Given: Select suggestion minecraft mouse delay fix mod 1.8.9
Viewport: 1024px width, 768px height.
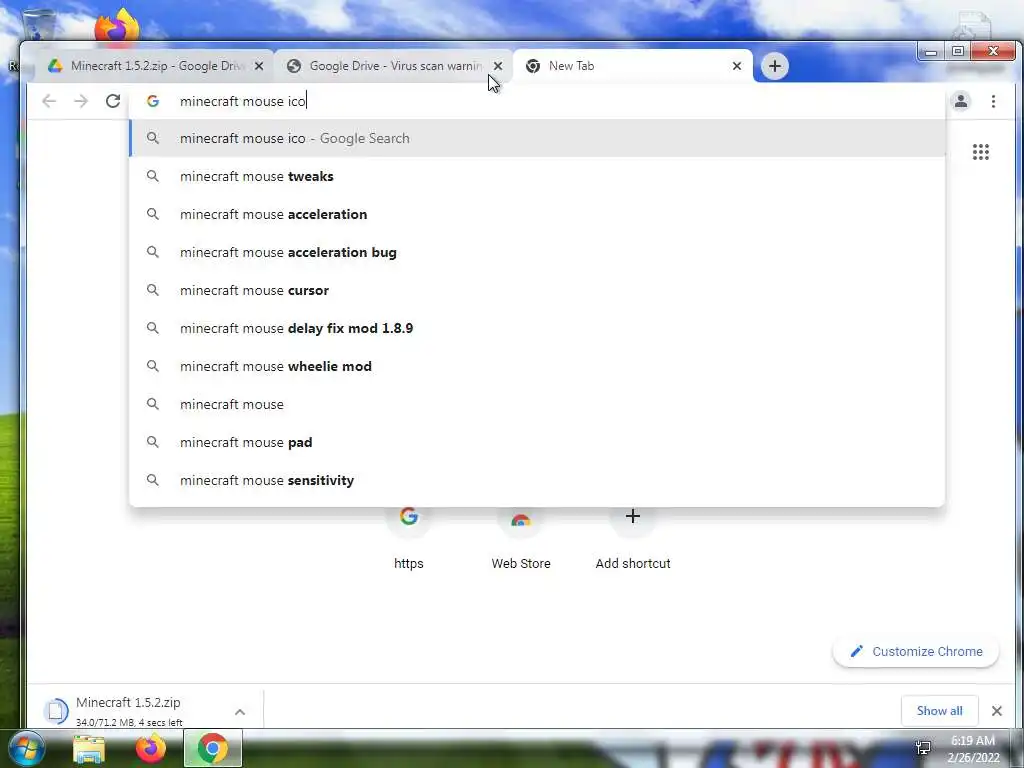Looking at the screenshot, I should pyautogui.click(x=537, y=328).
